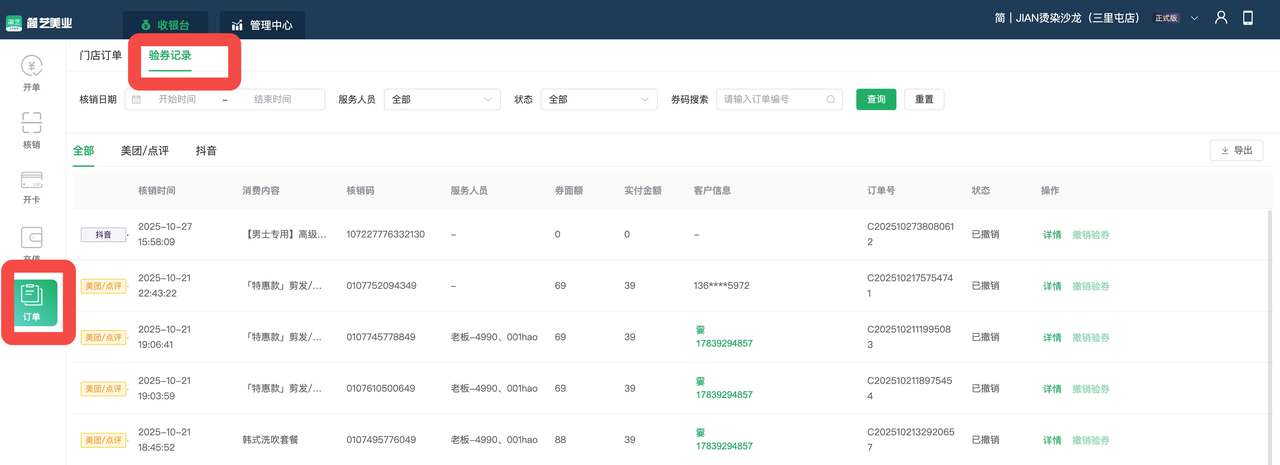The height and width of the screenshot is (465, 1280).
Task: Click the user profile icon in header
Action: (1220, 18)
